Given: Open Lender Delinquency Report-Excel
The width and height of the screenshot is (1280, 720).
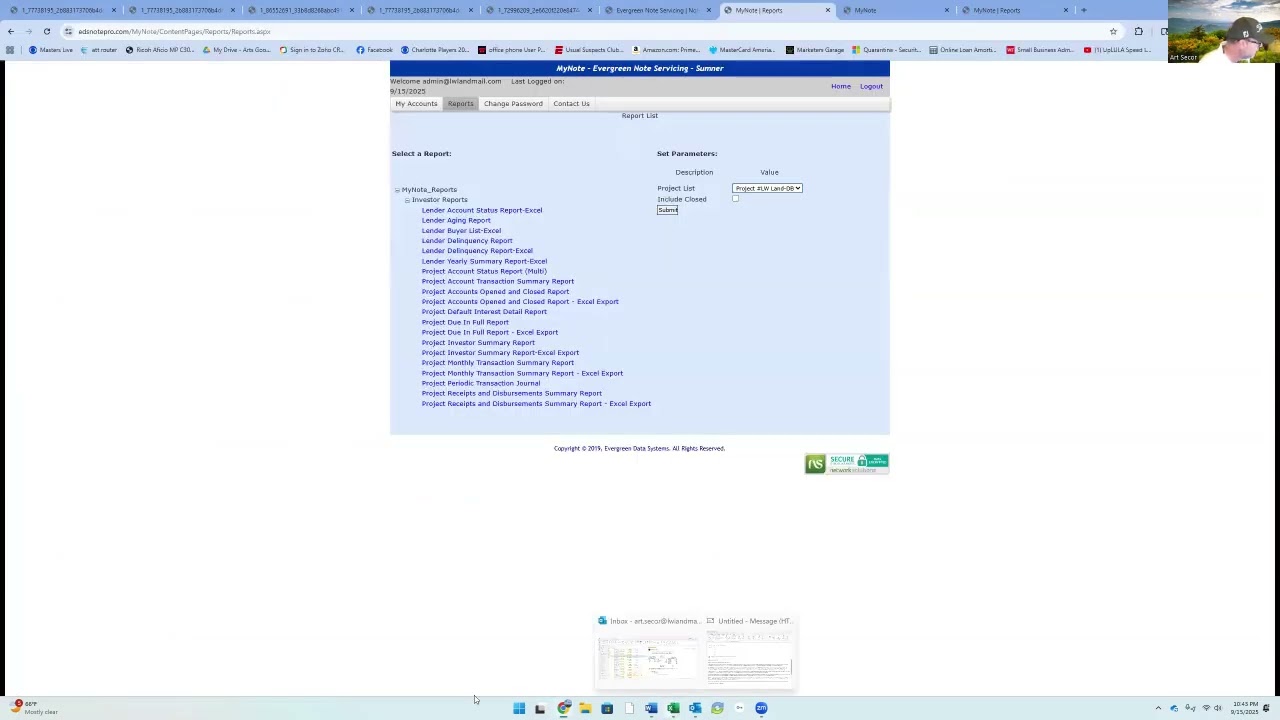Looking at the screenshot, I should 477,250.
